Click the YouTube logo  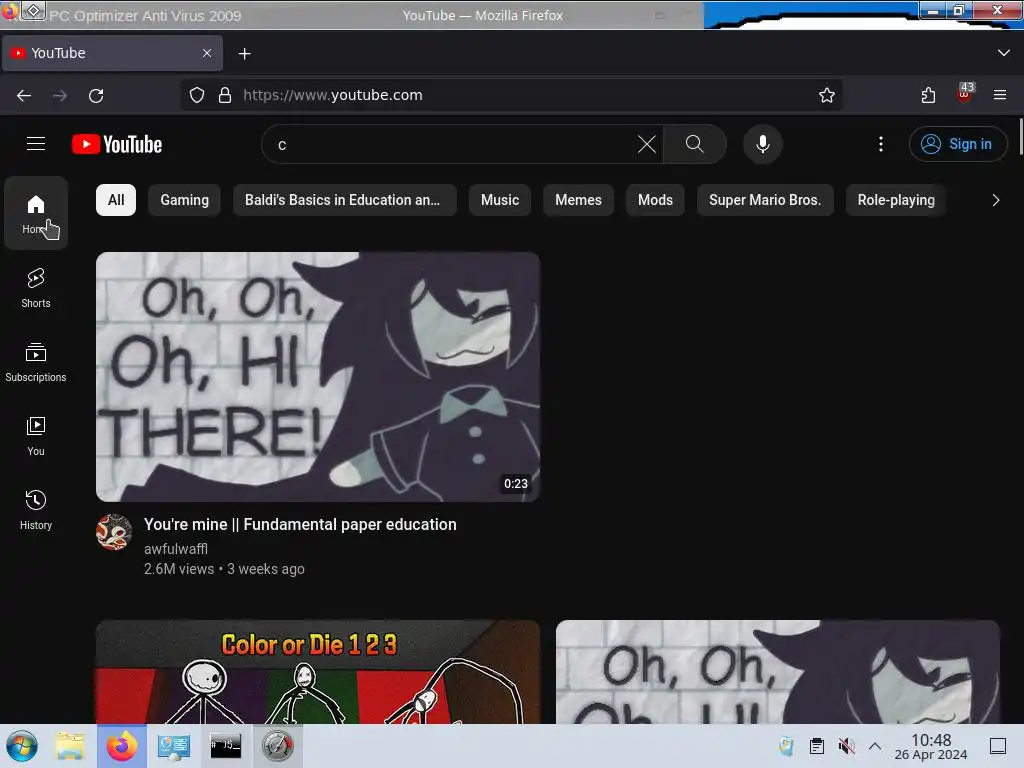tap(117, 144)
